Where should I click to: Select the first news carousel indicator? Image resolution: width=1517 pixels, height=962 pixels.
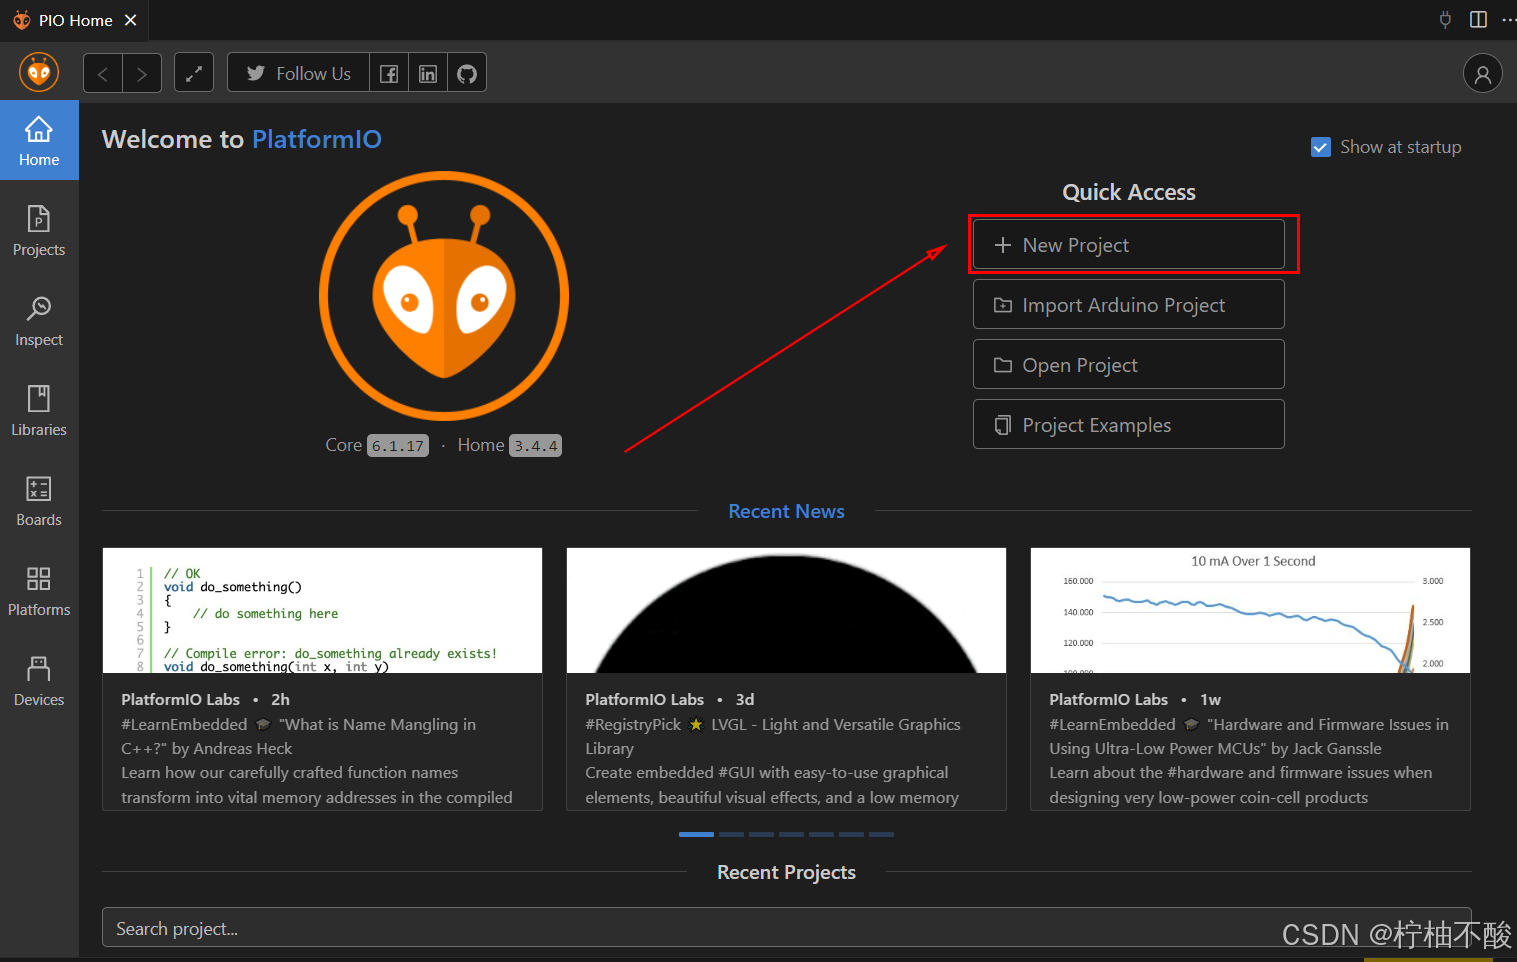click(696, 834)
